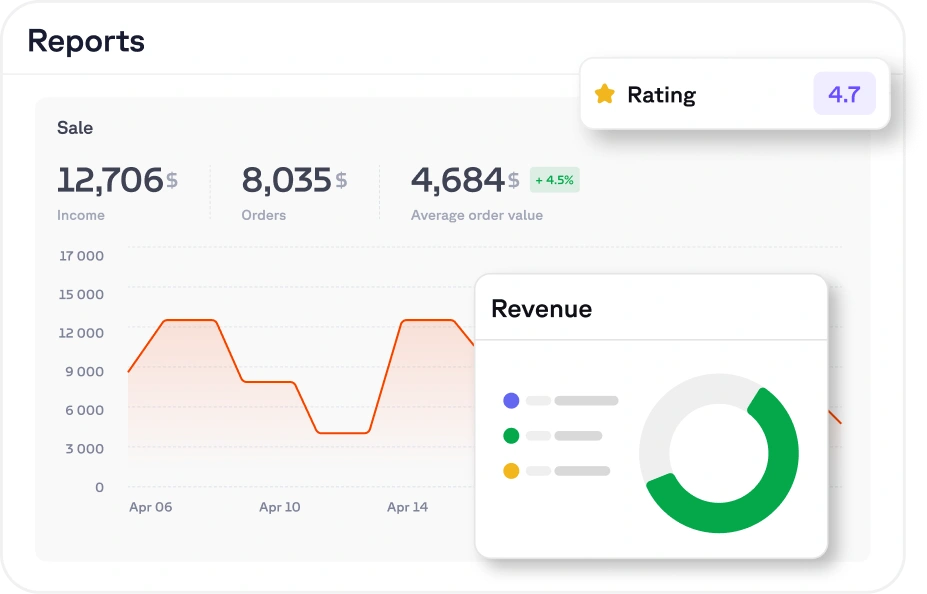Click the Sale section title

75,128
